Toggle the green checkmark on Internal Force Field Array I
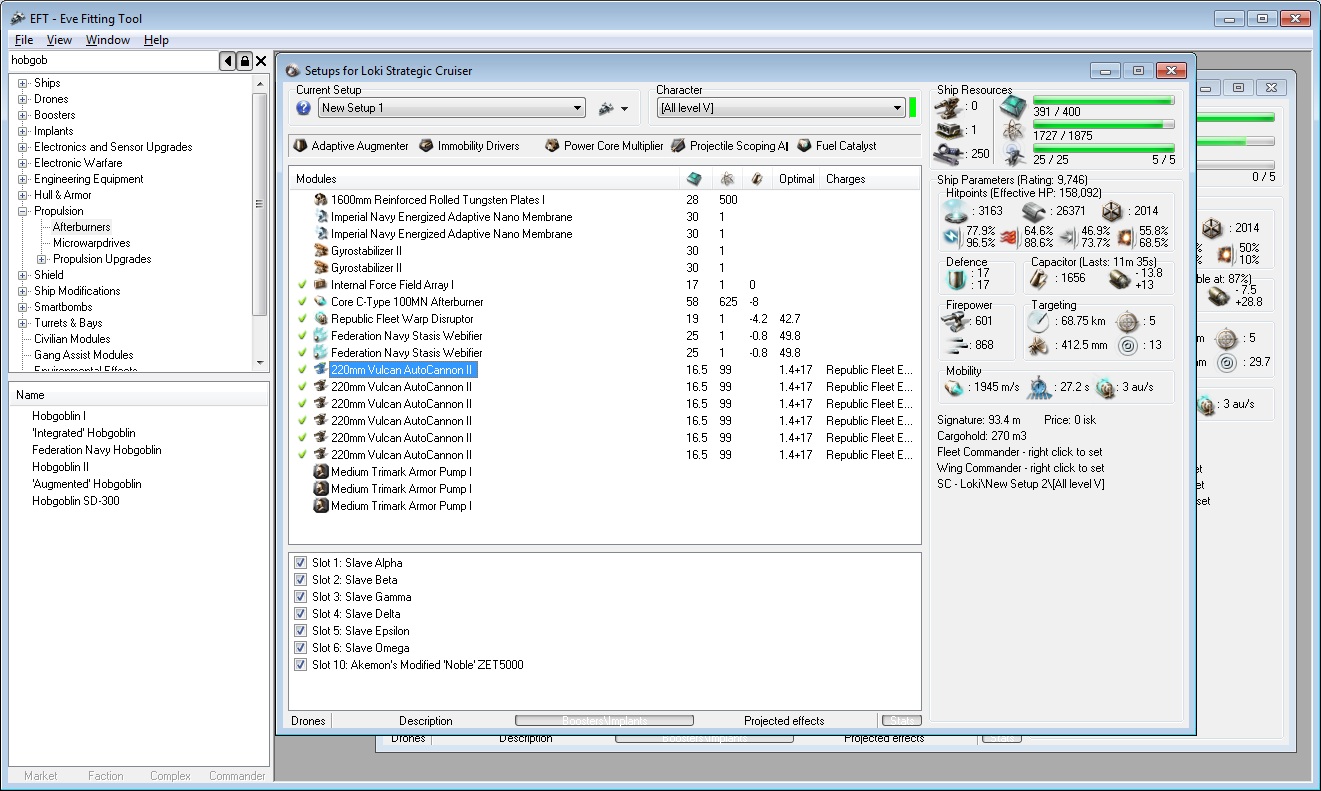The height and width of the screenshot is (791, 1321). [x=302, y=285]
